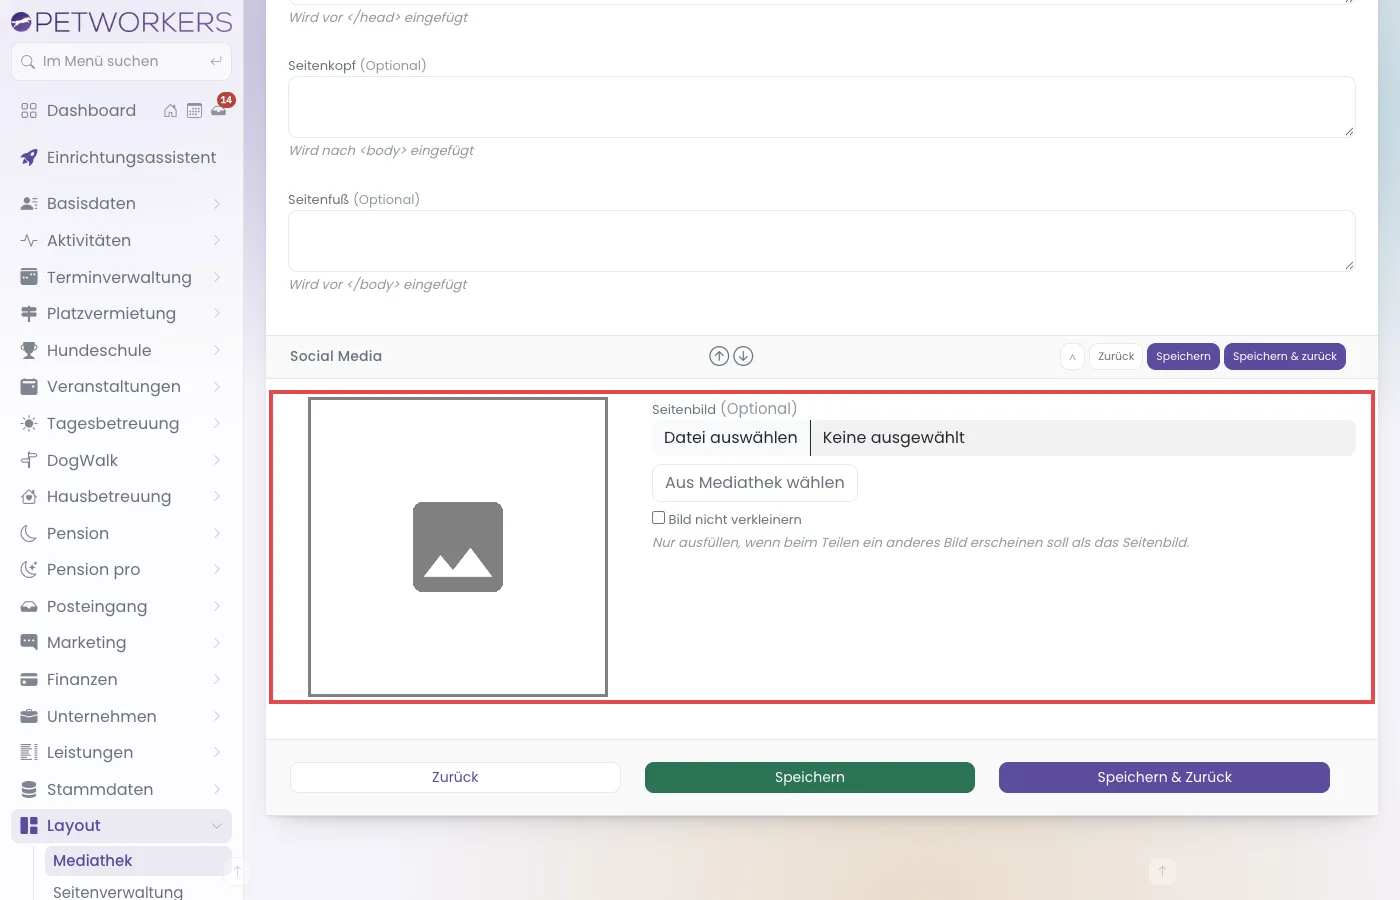The width and height of the screenshot is (1400, 900).
Task: Expand the Terminverwaltung chevron
Action: [217, 278]
